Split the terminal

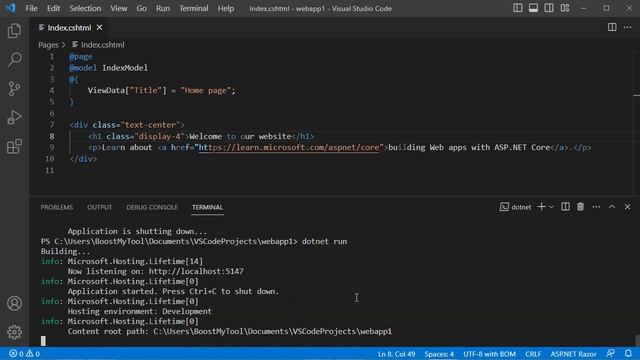565,207
